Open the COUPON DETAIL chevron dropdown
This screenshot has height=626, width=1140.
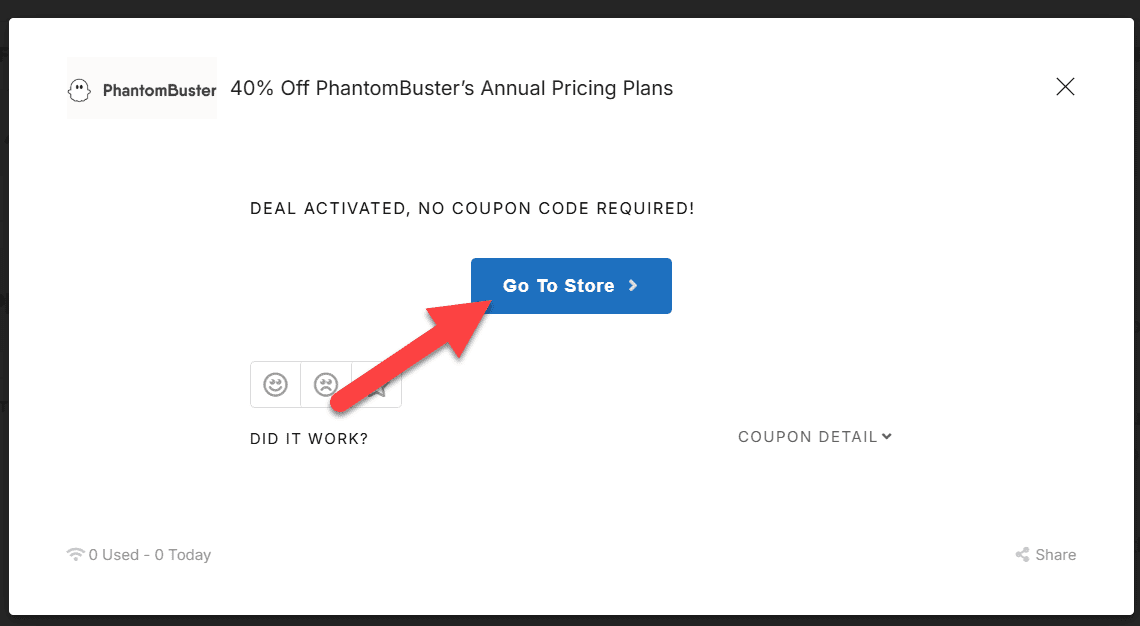click(x=886, y=437)
